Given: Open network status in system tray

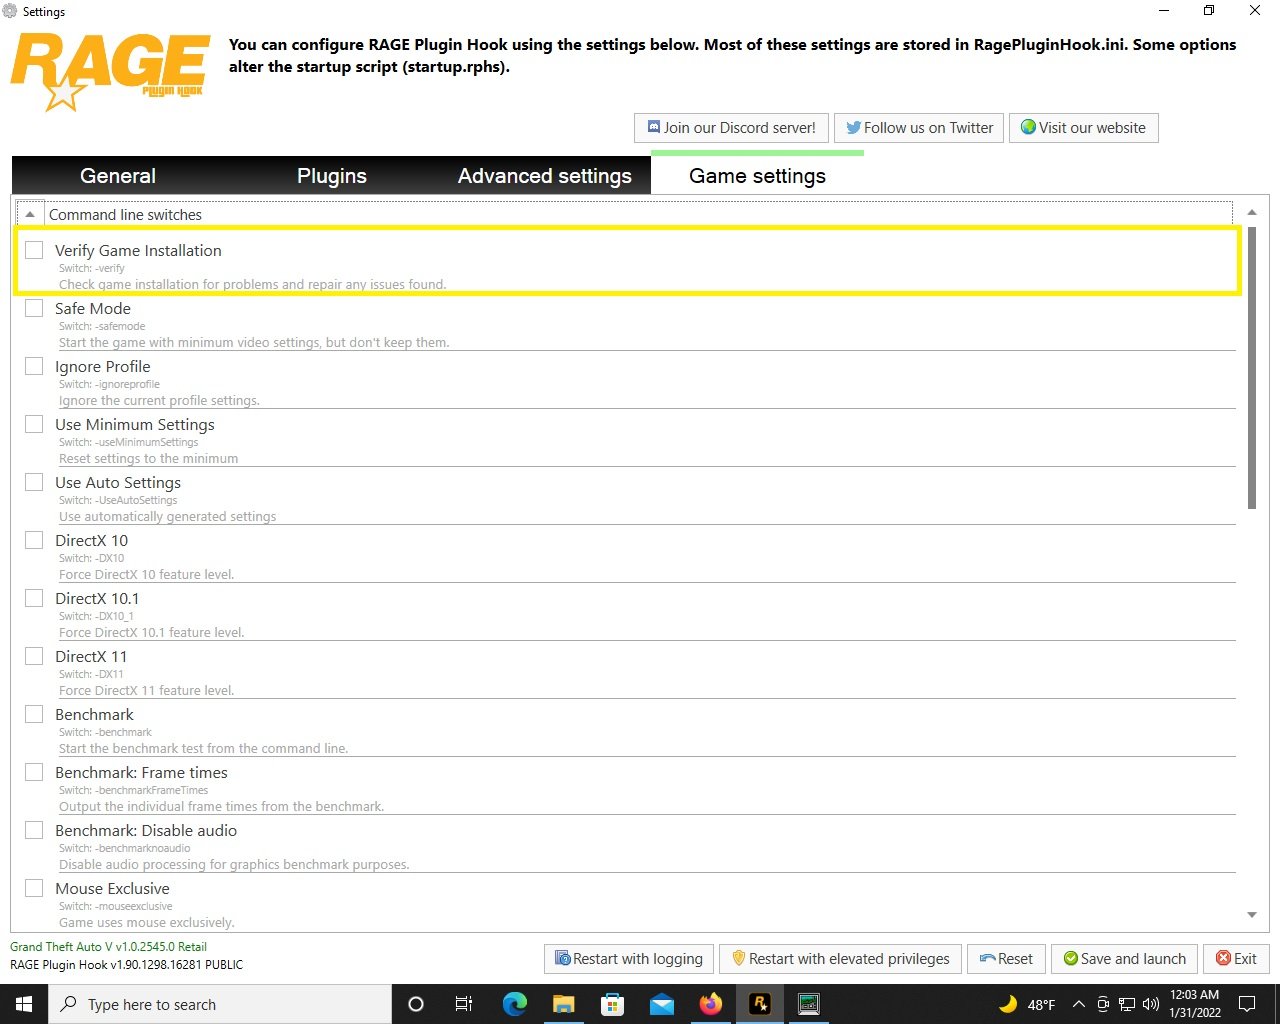Looking at the screenshot, I should (x=1127, y=1004).
